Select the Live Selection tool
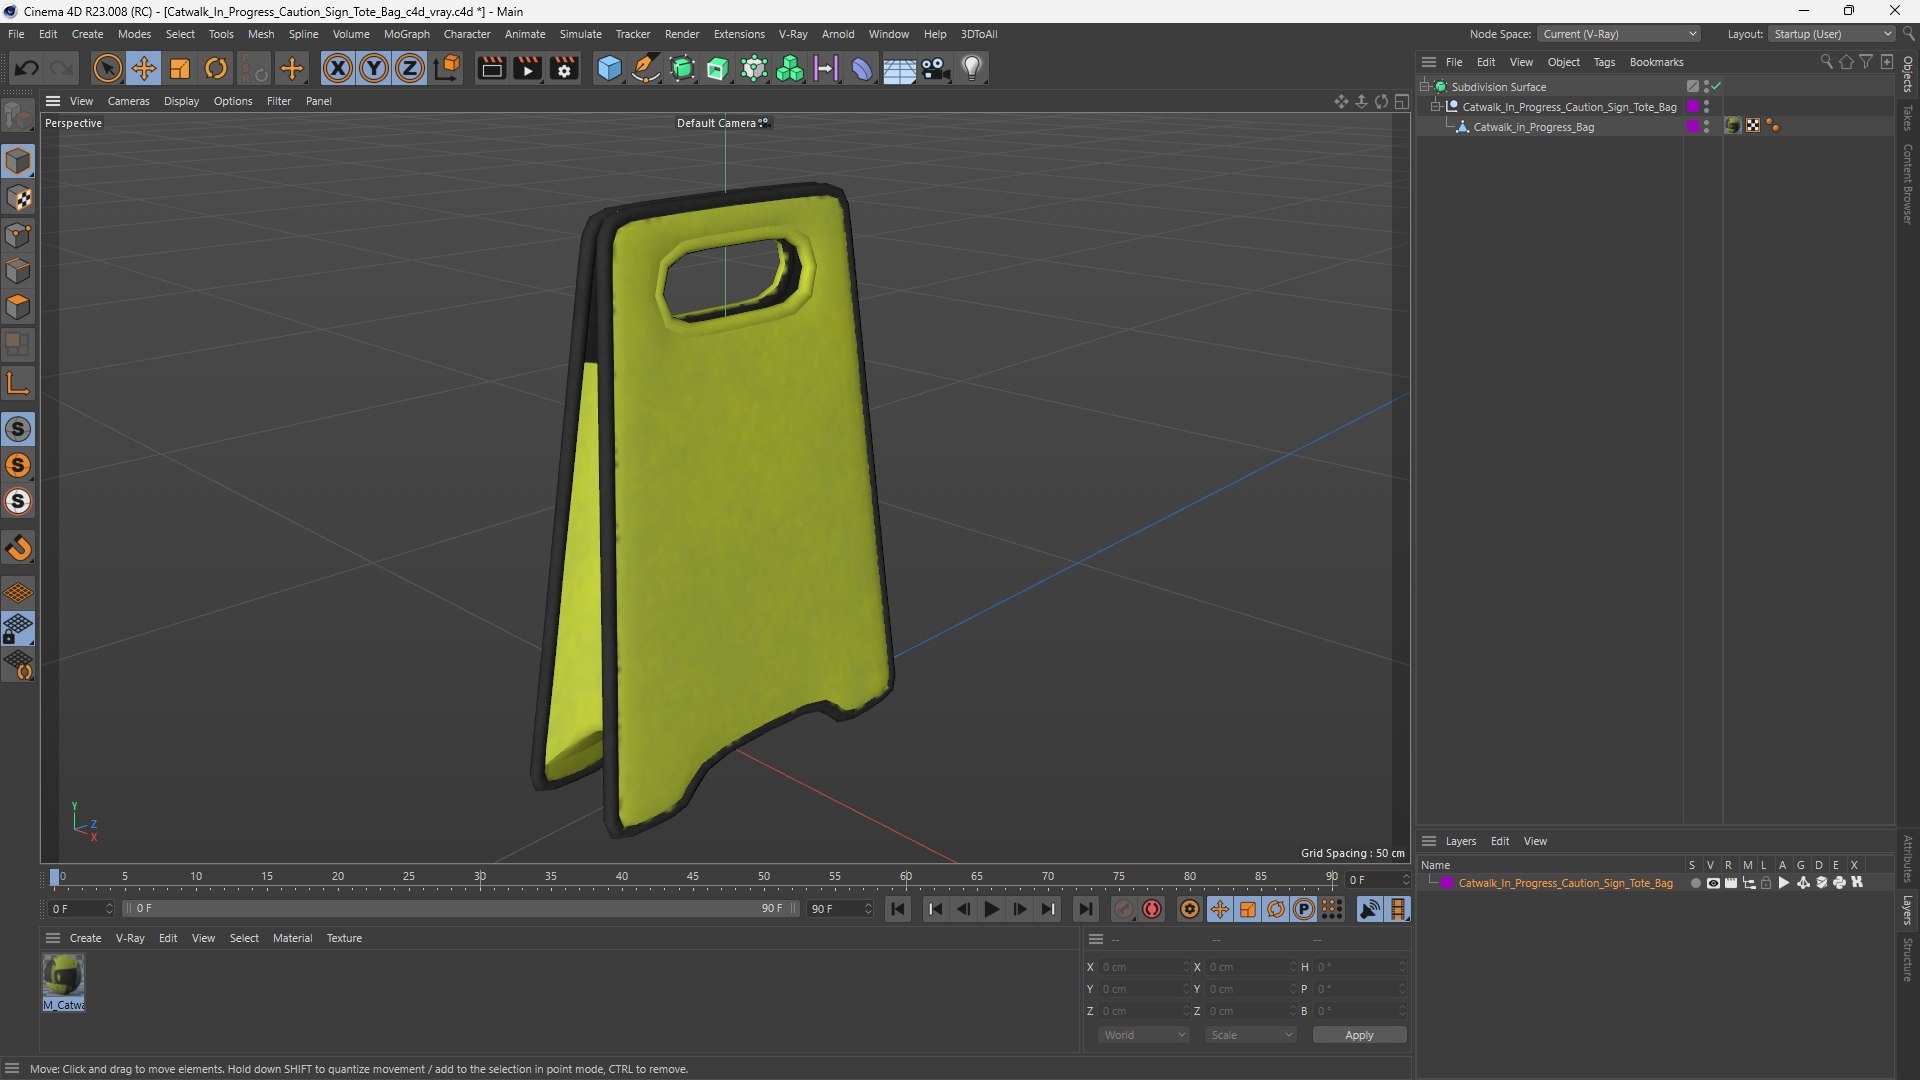The width and height of the screenshot is (1920, 1080). (x=107, y=68)
